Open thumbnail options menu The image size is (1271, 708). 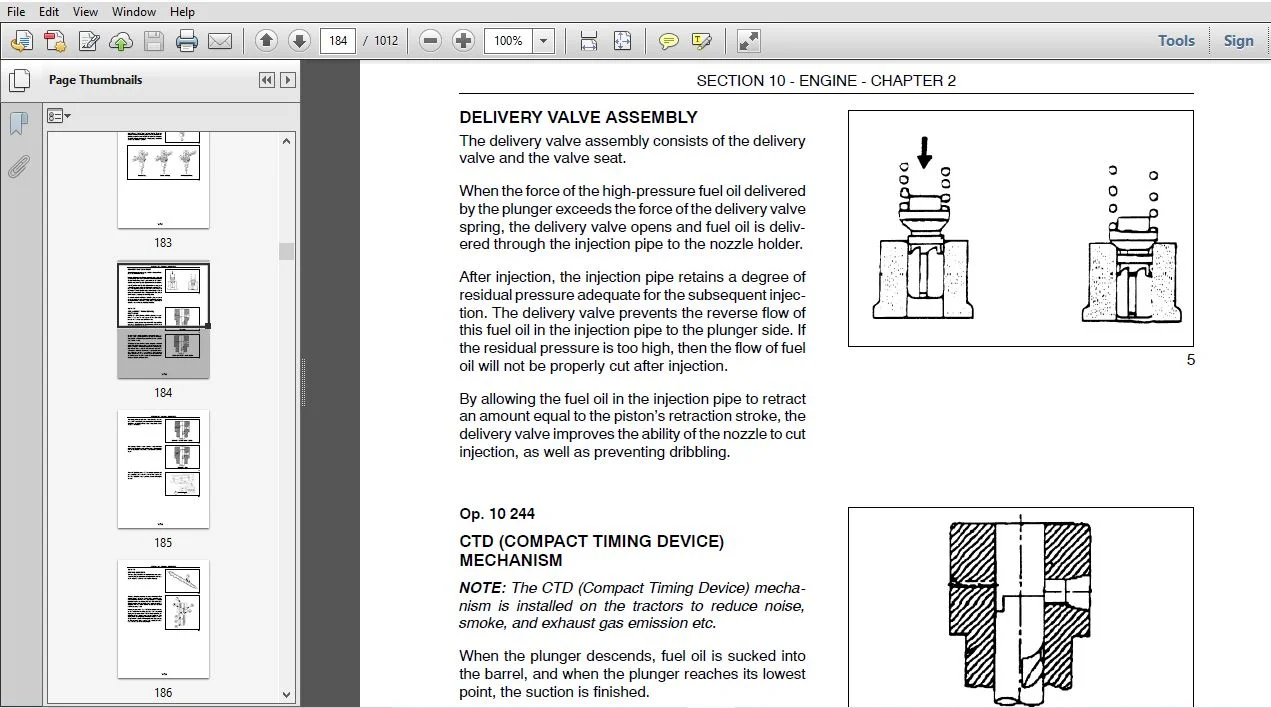click(59, 116)
